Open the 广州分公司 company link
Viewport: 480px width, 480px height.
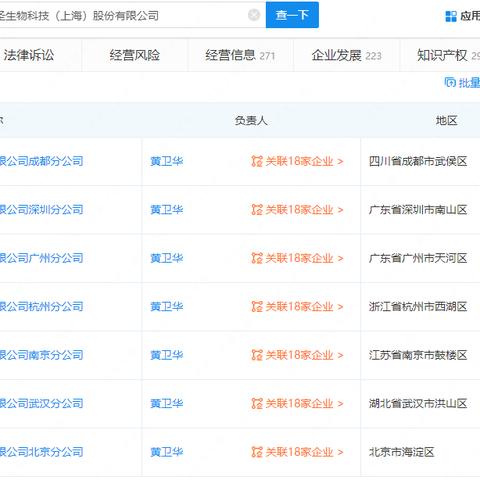pyautogui.click(x=41, y=258)
